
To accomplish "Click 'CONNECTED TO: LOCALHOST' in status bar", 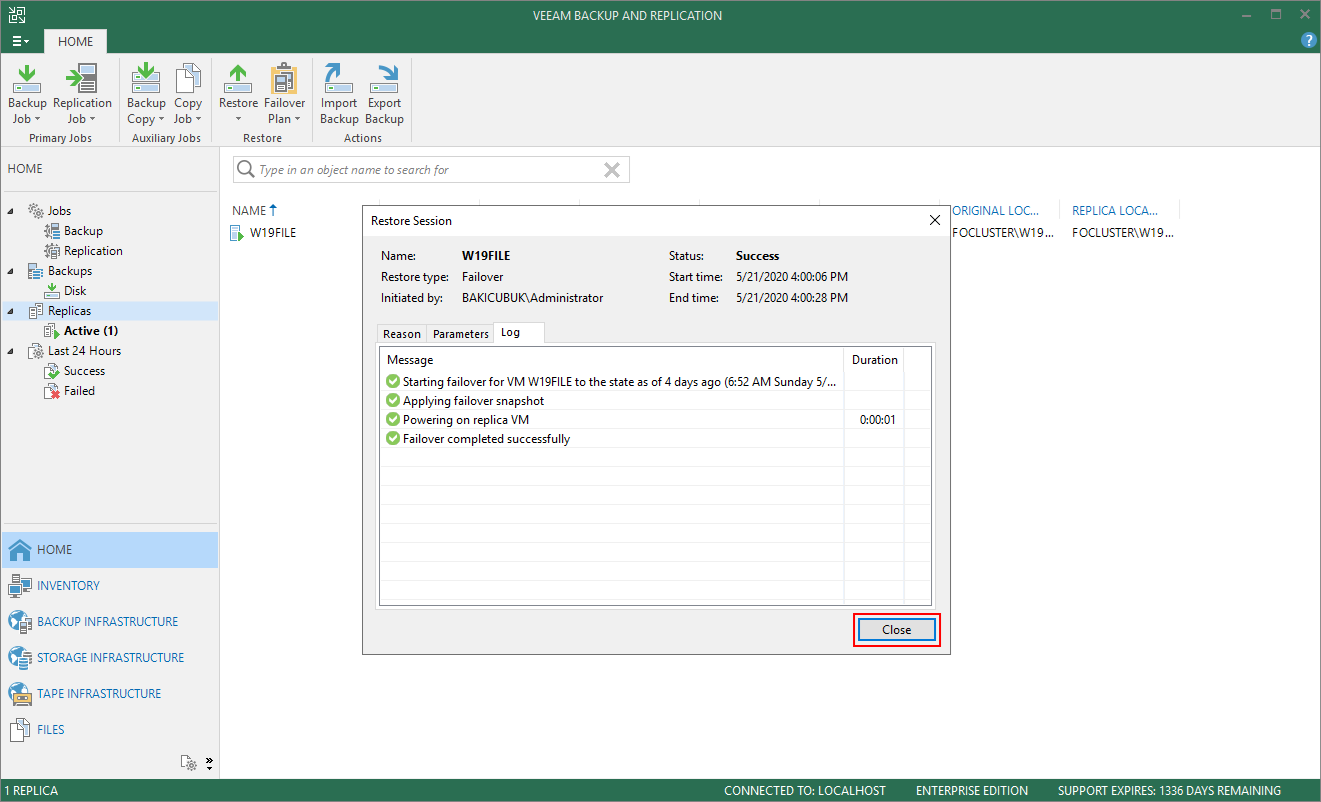I will [x=805, y=791].
